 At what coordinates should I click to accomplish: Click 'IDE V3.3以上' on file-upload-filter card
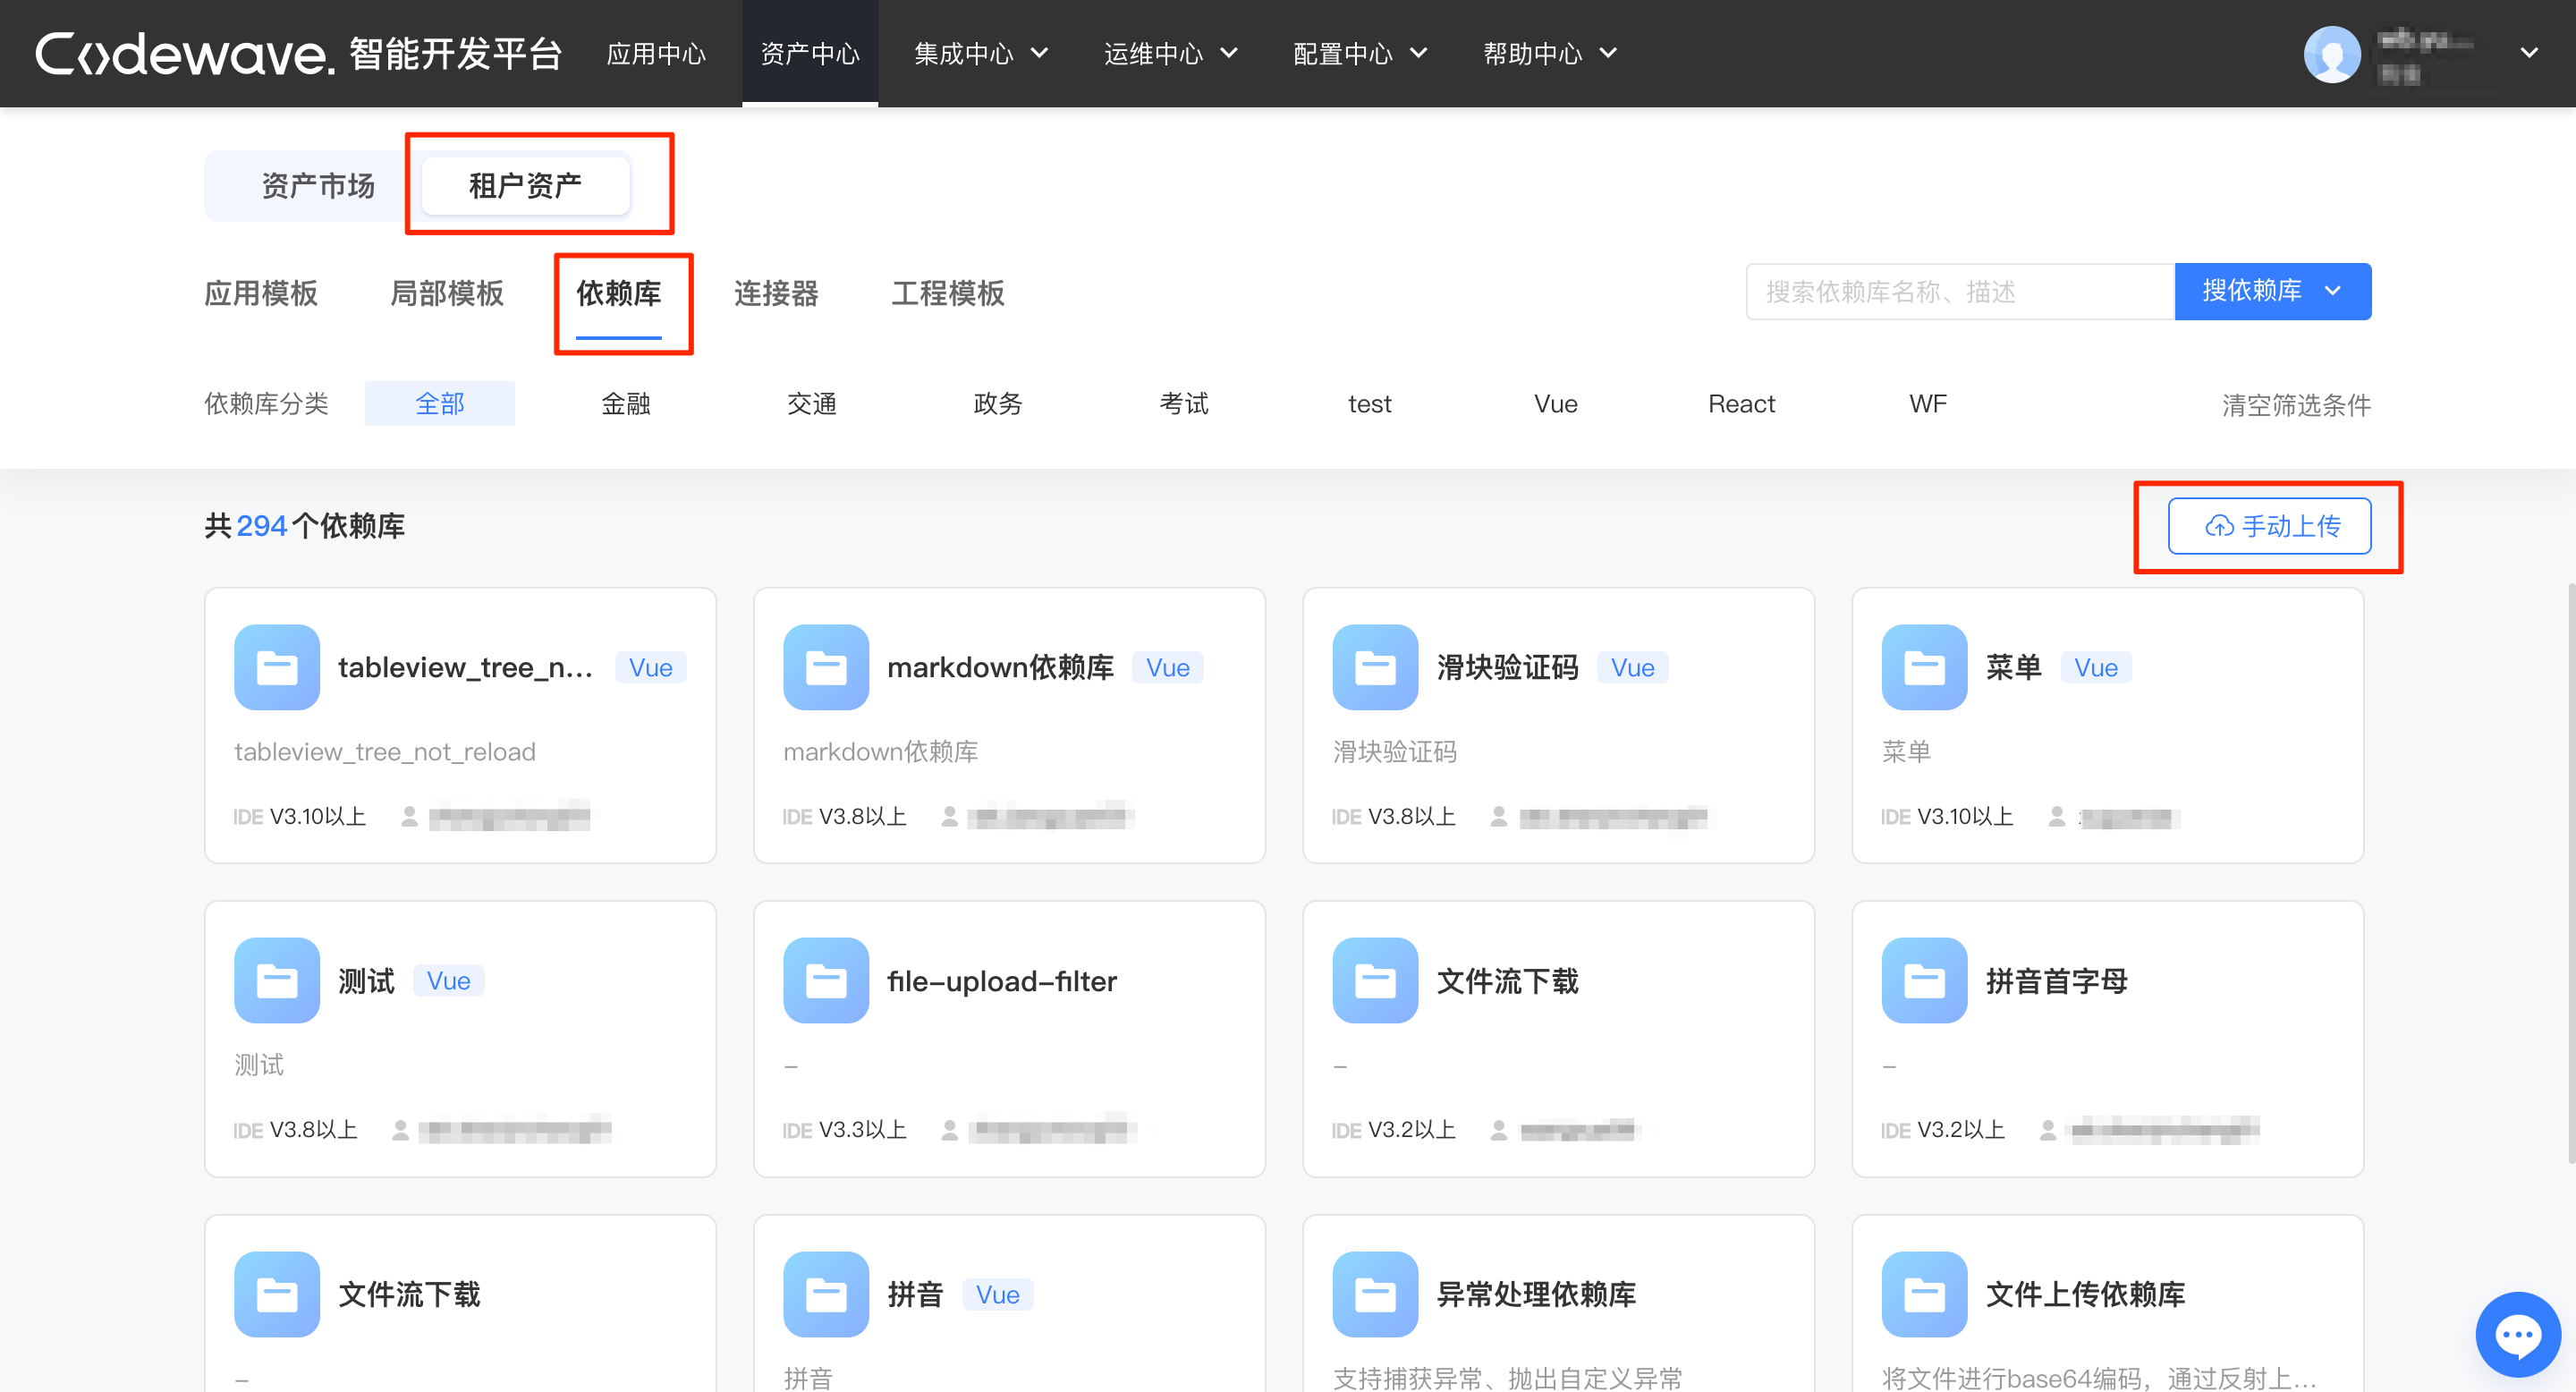844,1130
